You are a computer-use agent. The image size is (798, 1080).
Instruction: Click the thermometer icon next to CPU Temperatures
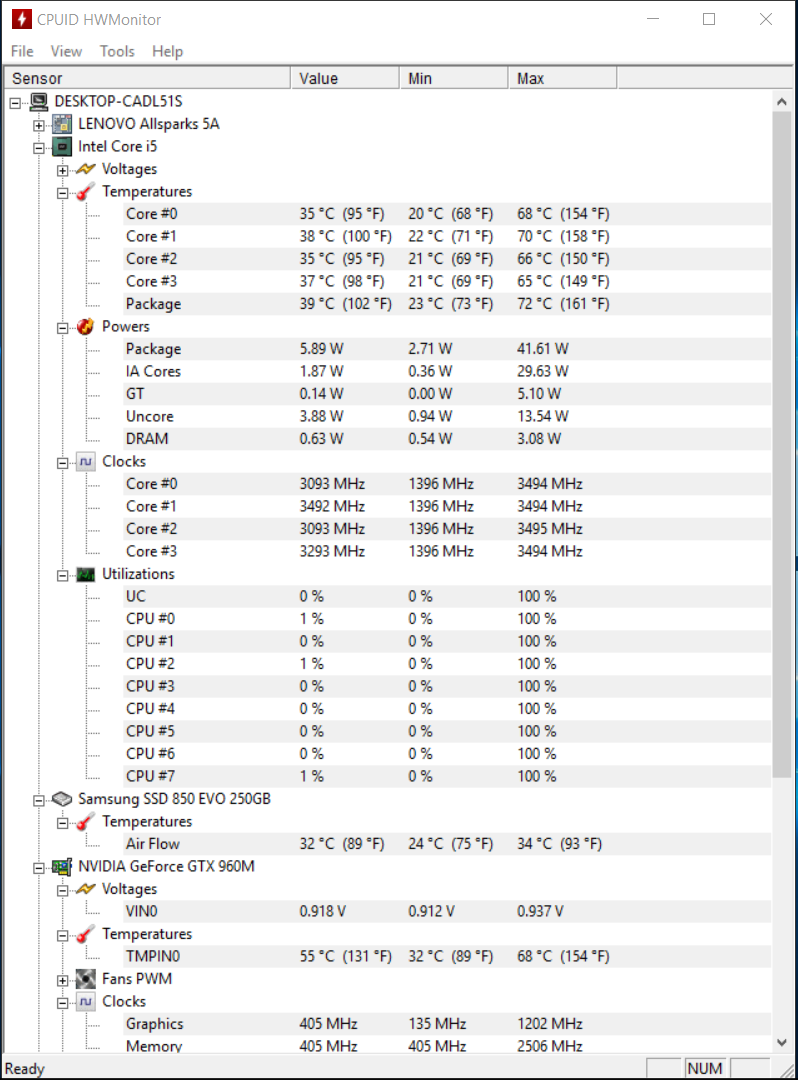85,191
